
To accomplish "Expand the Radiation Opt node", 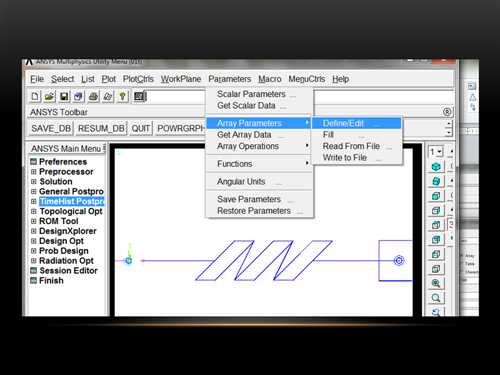I will pos(33,261).
